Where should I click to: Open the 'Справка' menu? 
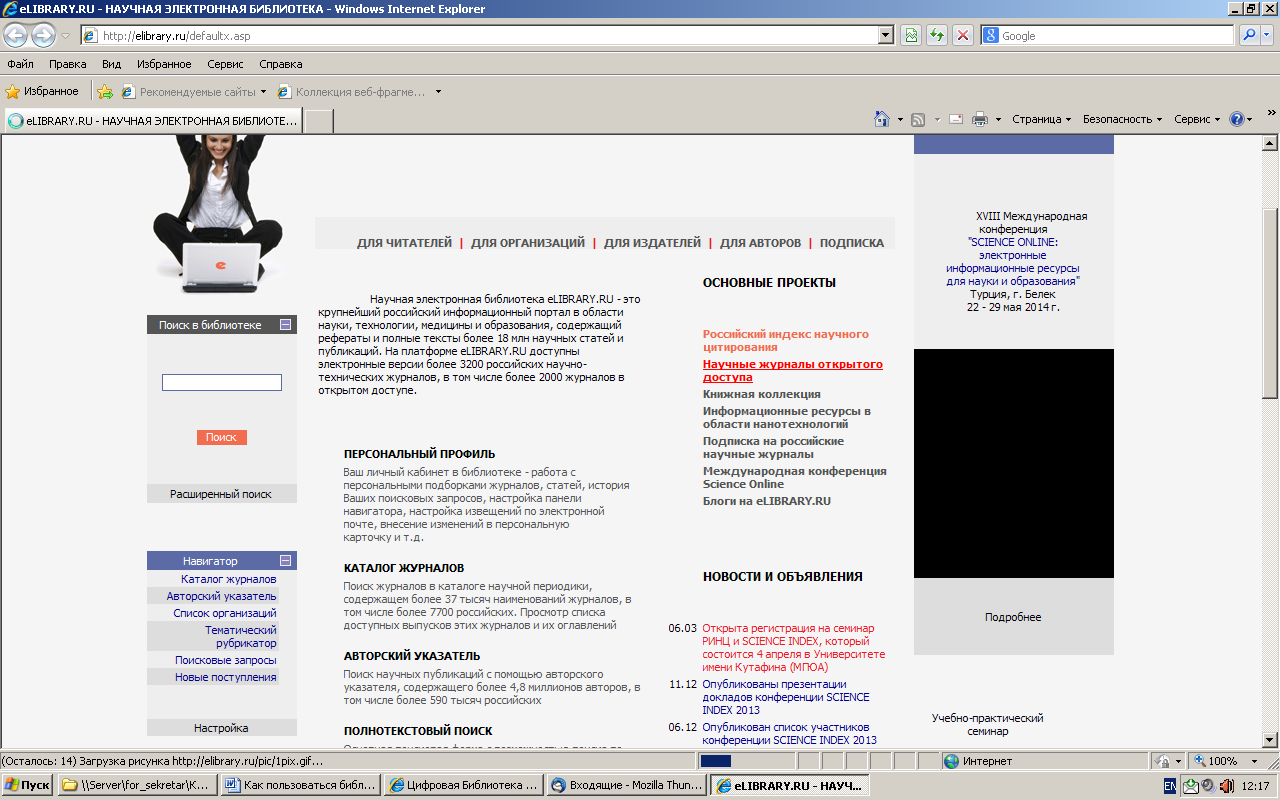tap(281, 64)
